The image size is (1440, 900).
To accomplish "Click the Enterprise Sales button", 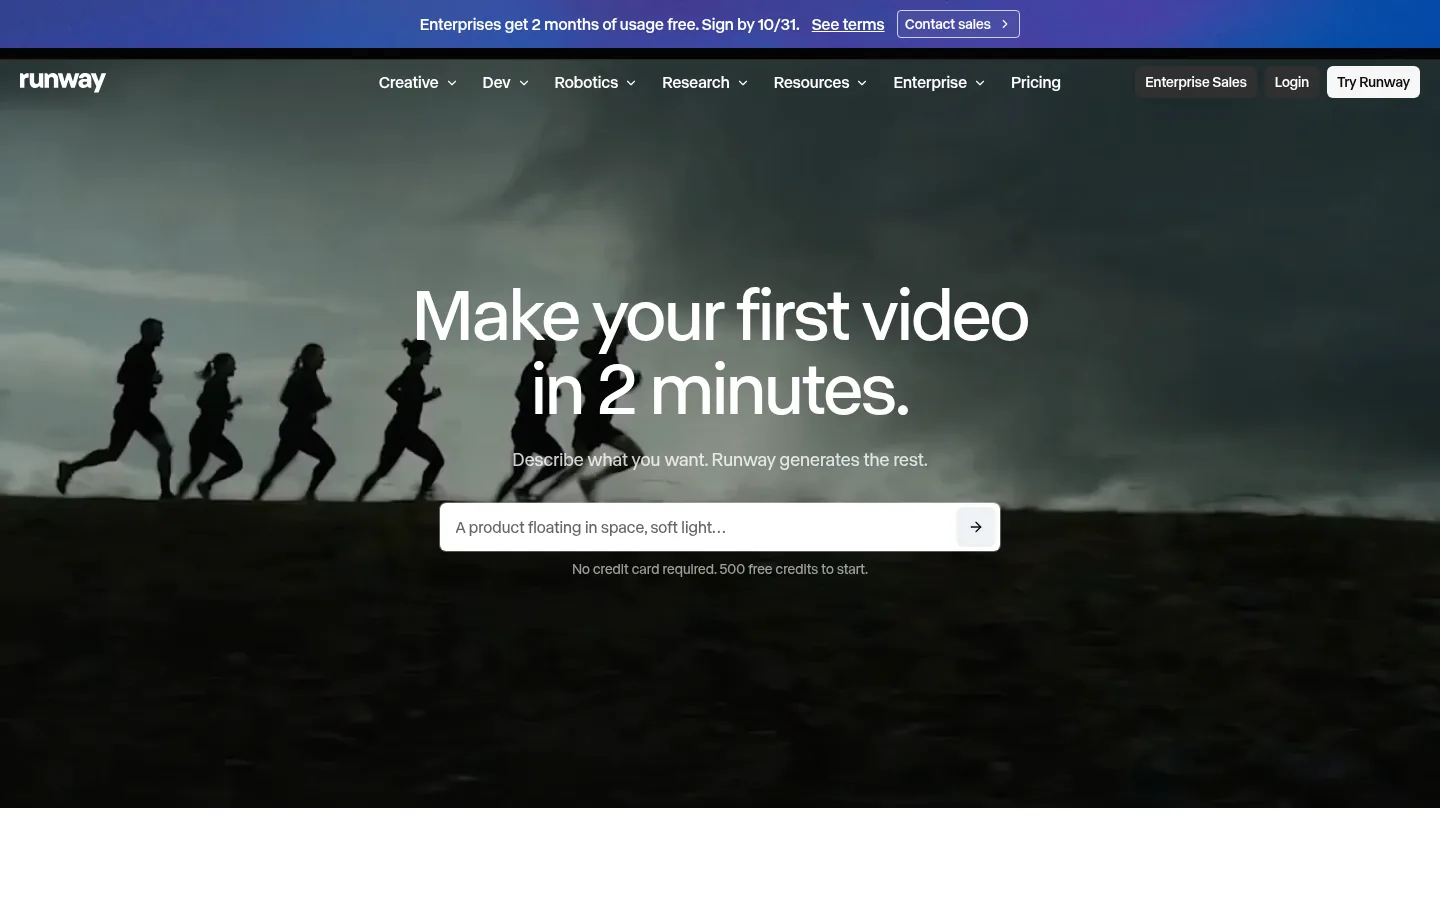I will pos(1196,82).
